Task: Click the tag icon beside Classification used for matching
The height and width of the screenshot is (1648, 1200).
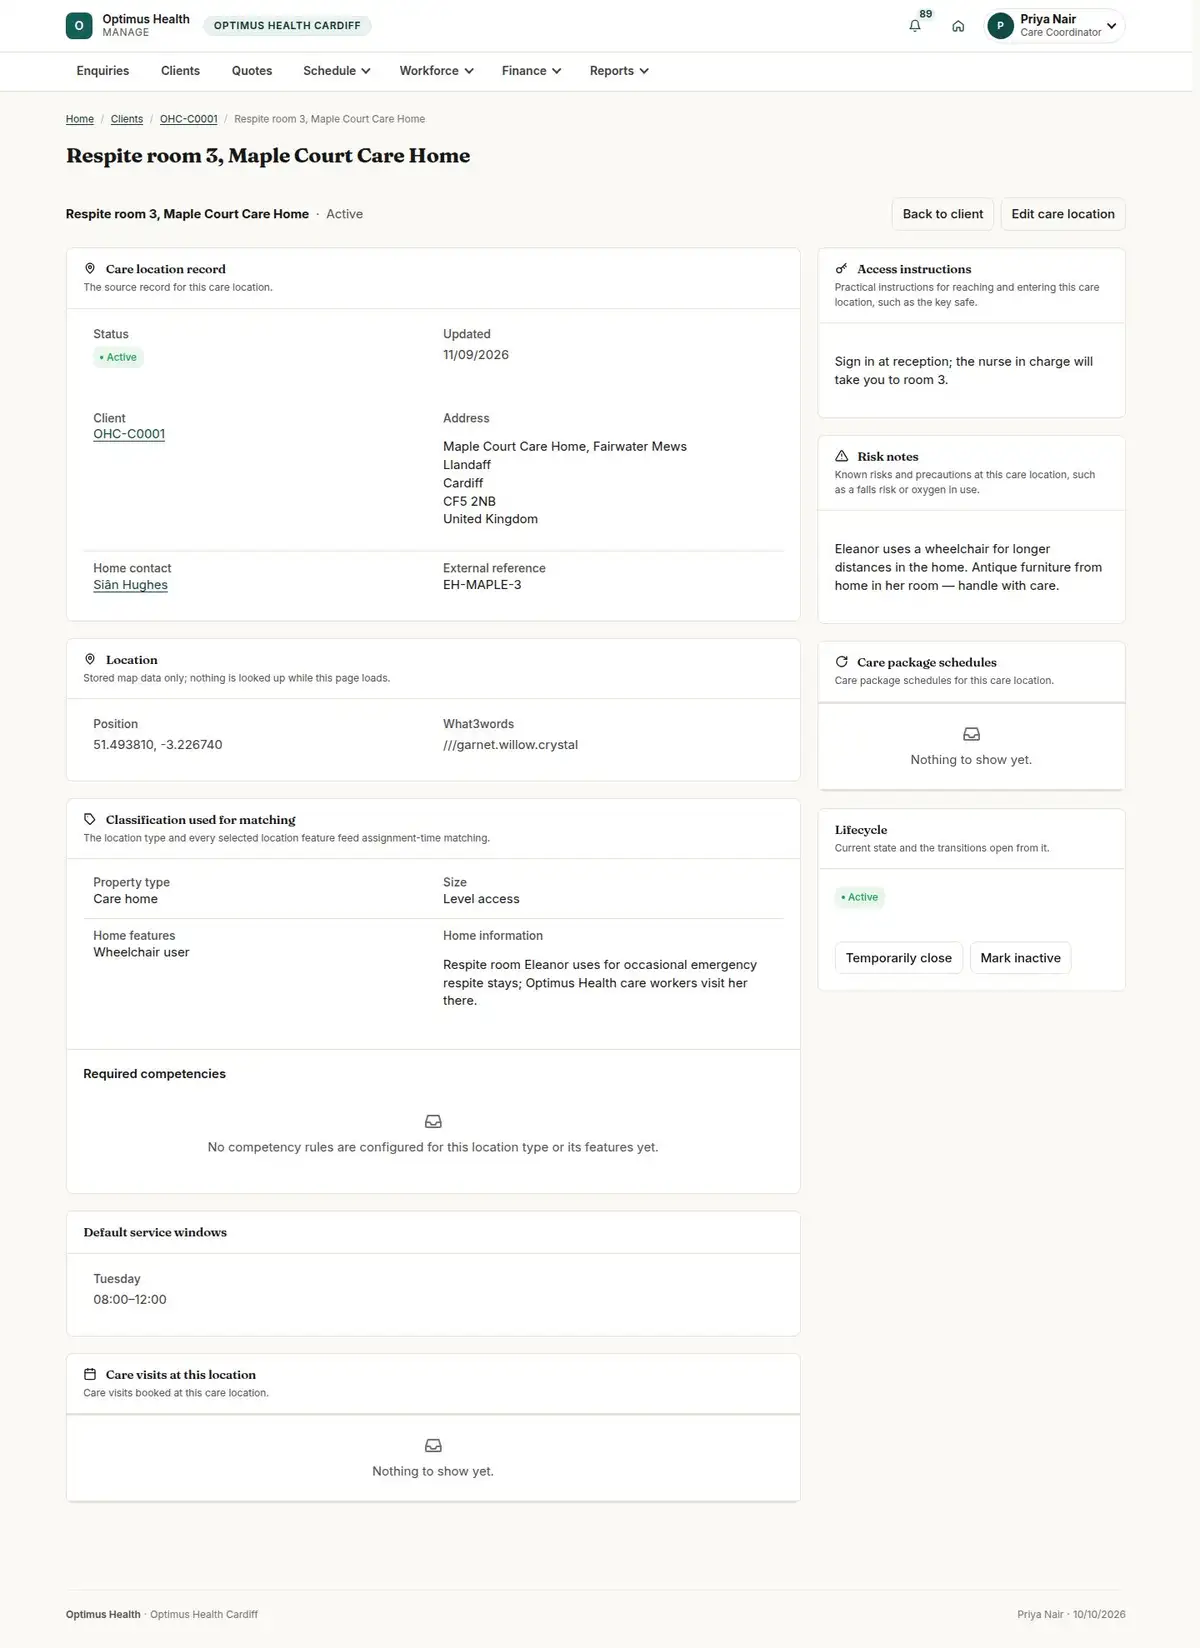Action: 90,820
